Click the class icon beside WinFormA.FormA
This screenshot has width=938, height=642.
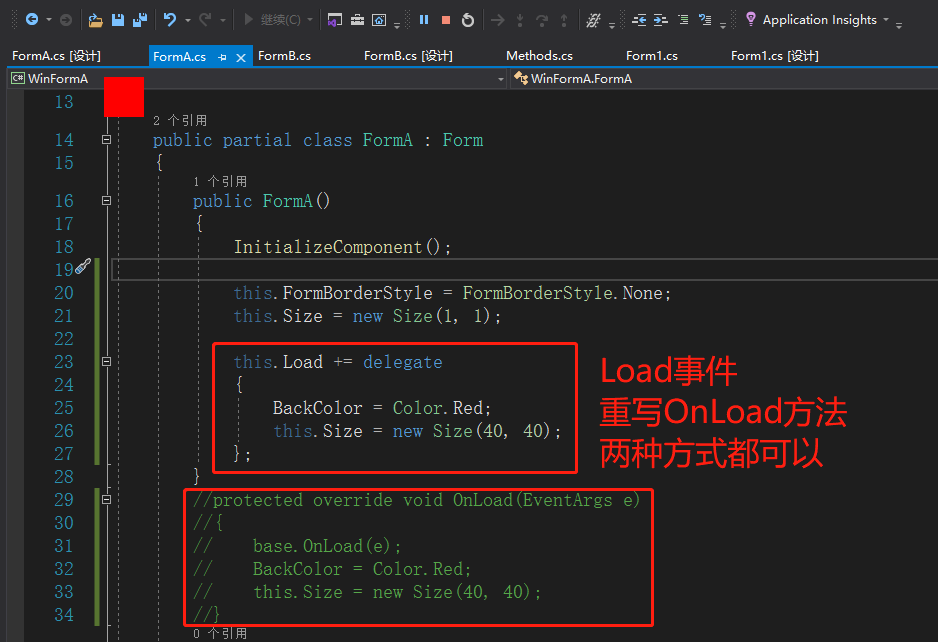[x=521, y=78]
